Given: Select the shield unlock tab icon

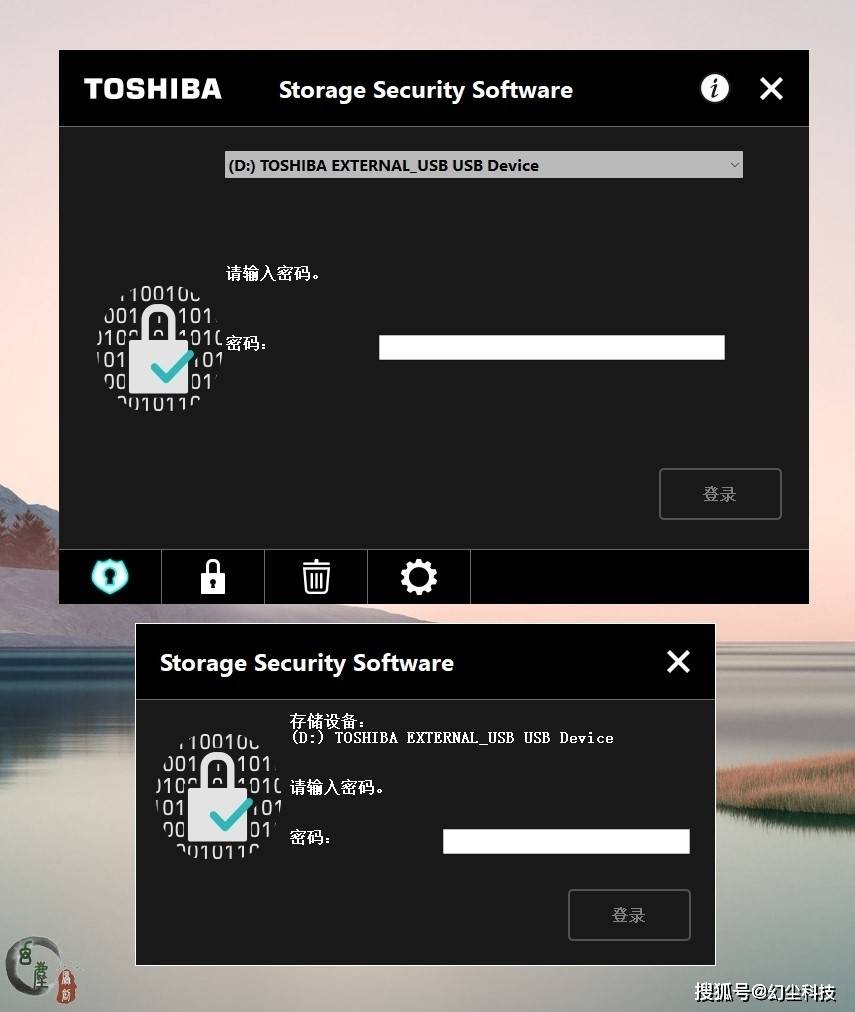Looking at the screenshot, I should [x=110, y=576].
